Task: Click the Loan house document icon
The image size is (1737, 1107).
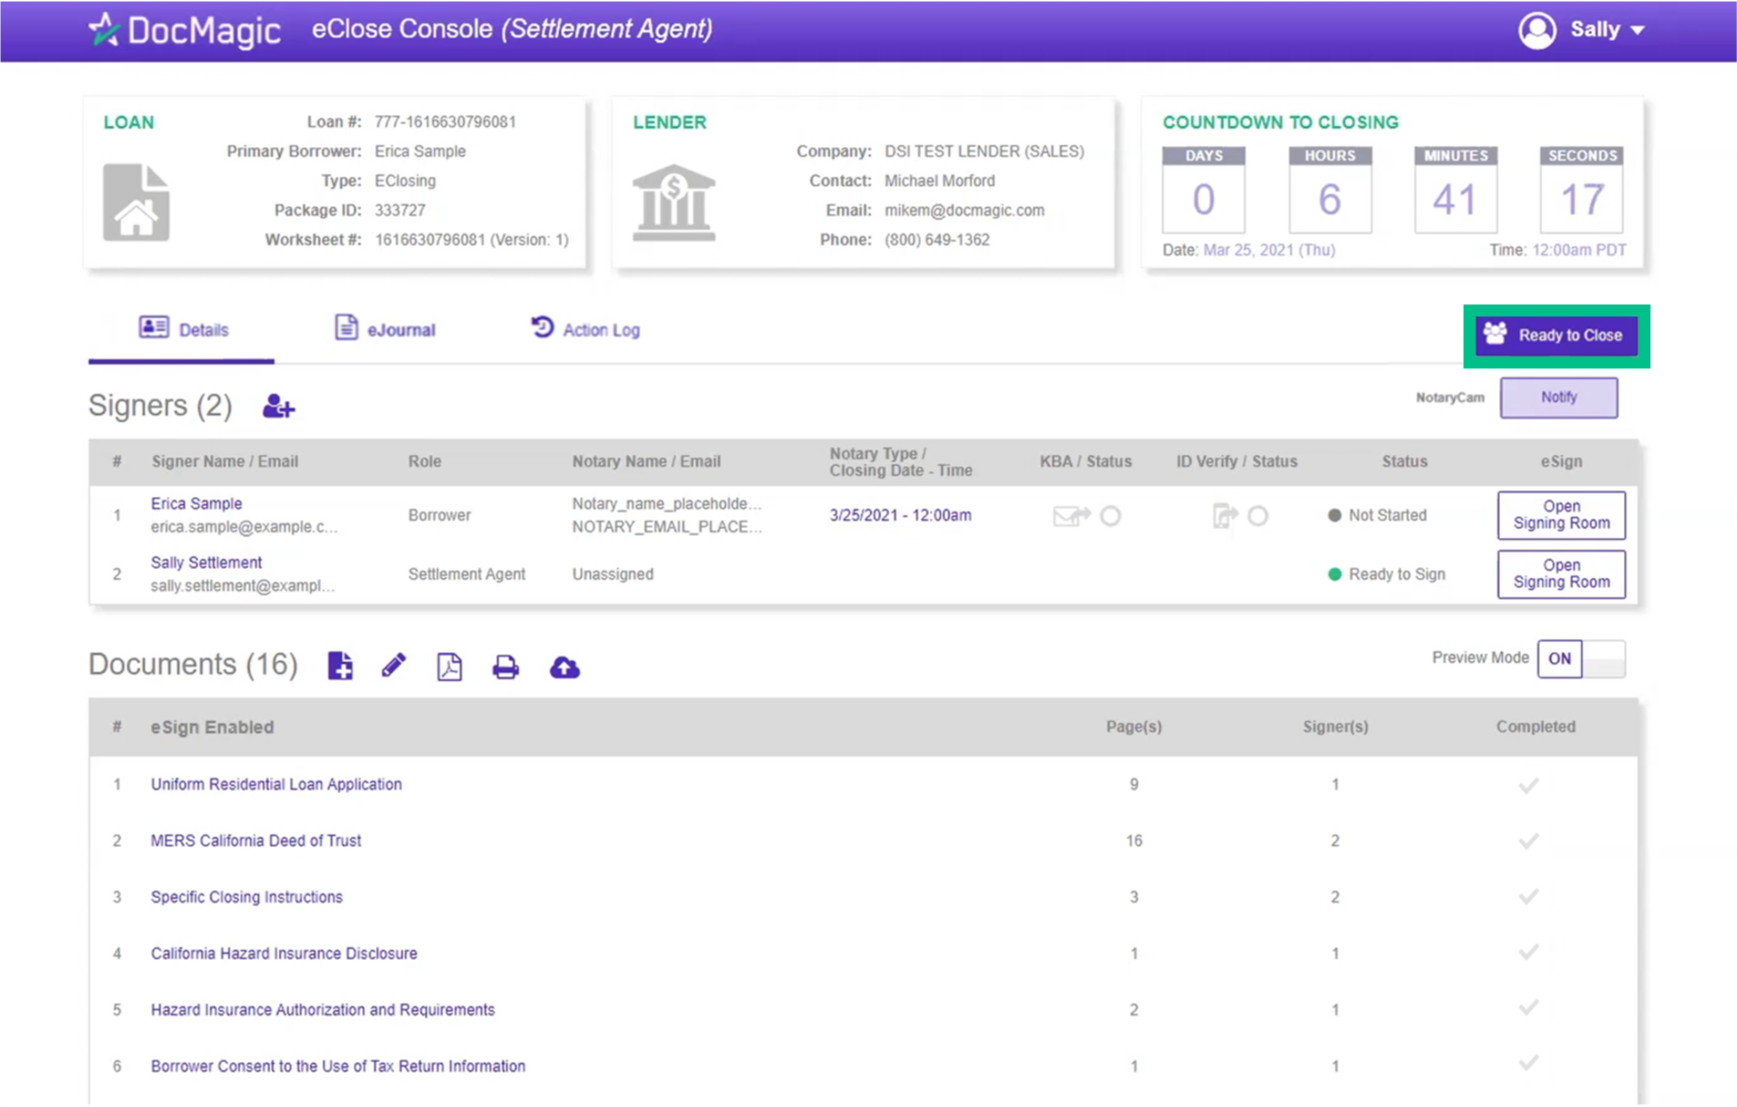Action: [136, 202]
